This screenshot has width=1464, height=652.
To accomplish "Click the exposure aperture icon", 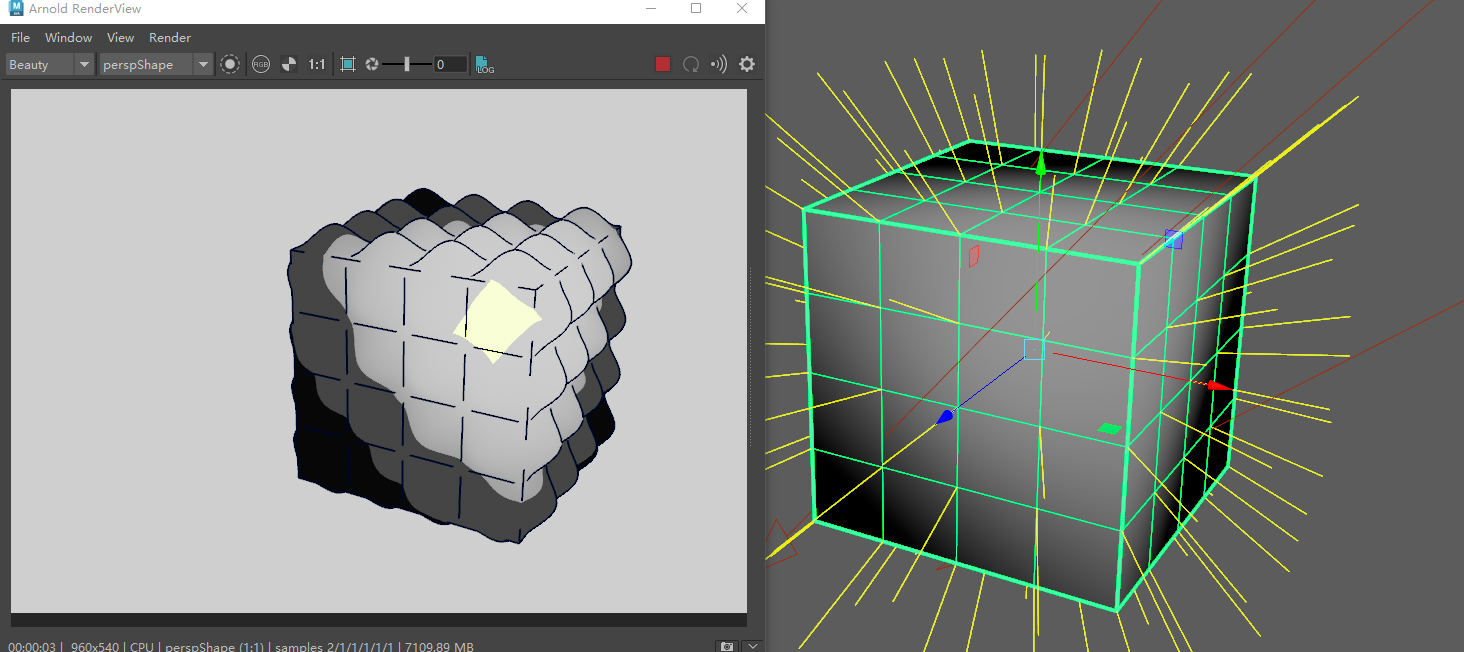I will [372, 64].
